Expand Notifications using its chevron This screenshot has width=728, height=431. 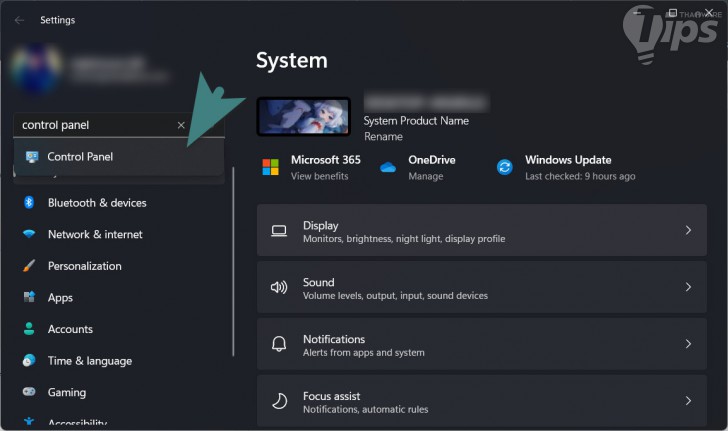pos(688,344)
